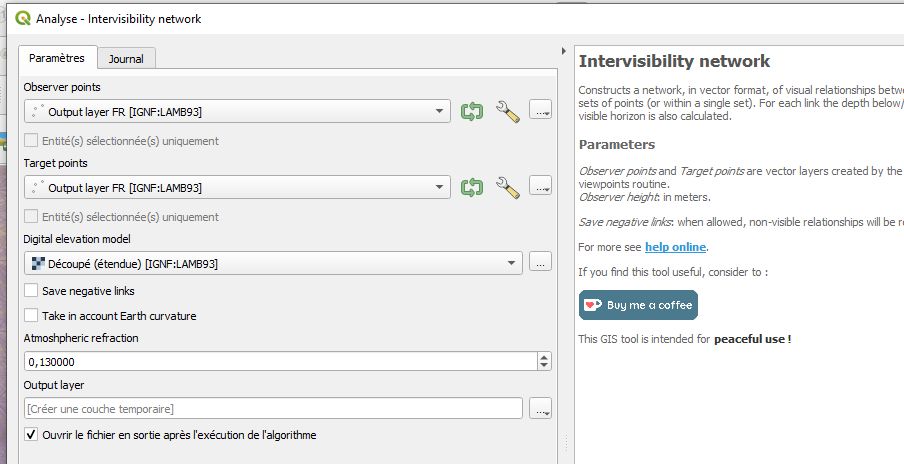
Task: Select the Paramètres tab
Action: [56, 58]
